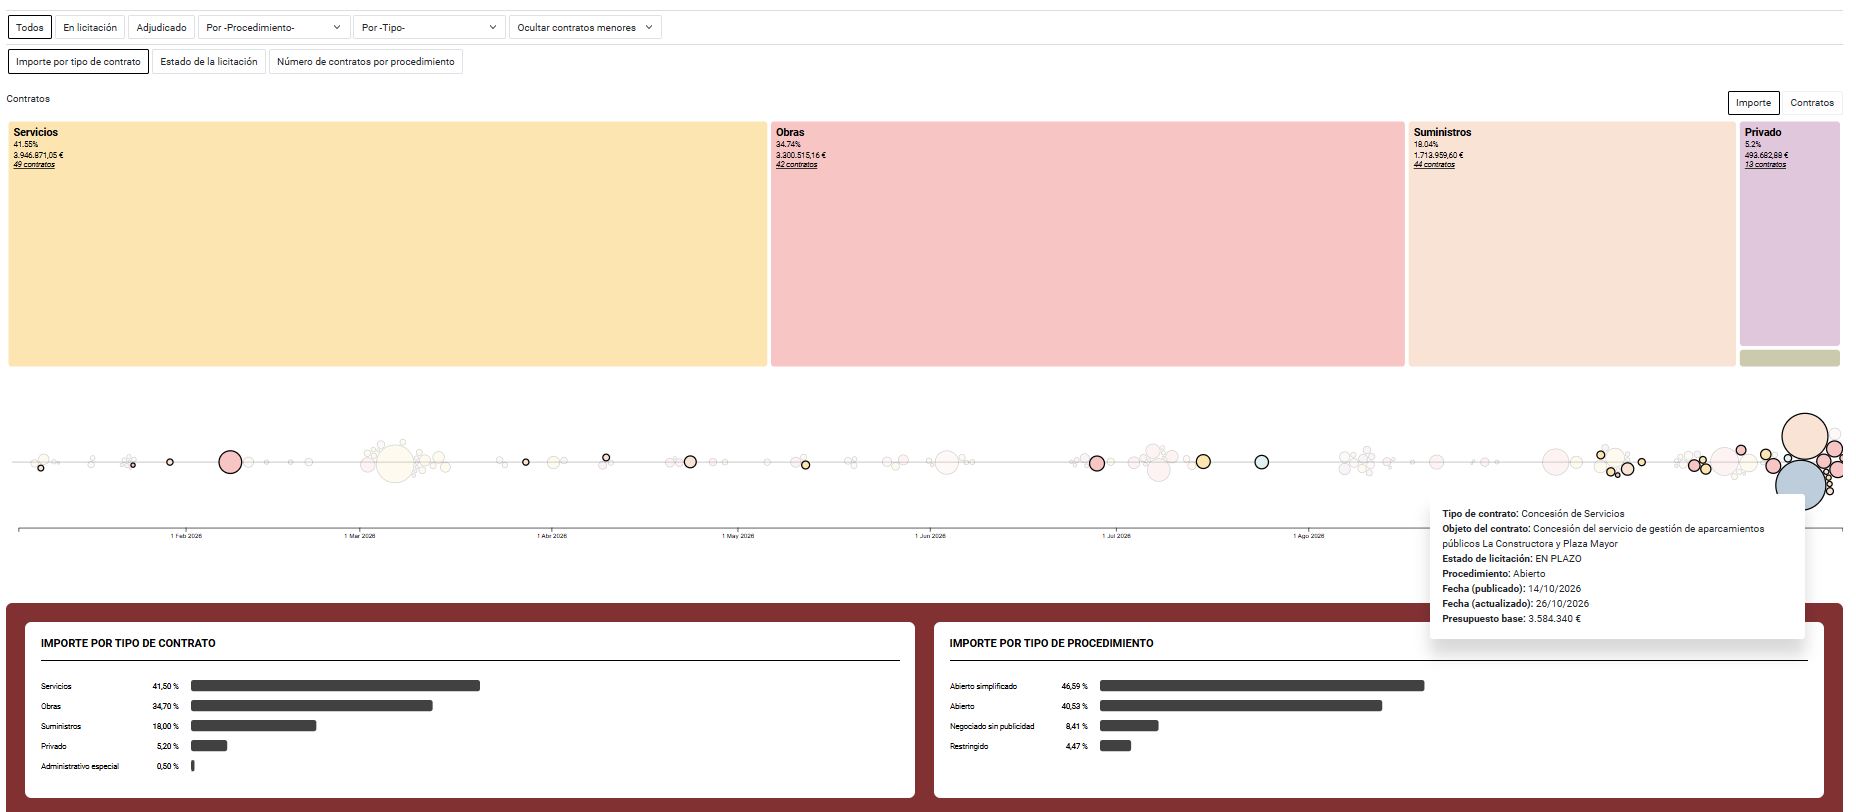Select the pink Obras treemap tile
Viewport: 1856px width, 812px height.
click(x=1088, y=244)
